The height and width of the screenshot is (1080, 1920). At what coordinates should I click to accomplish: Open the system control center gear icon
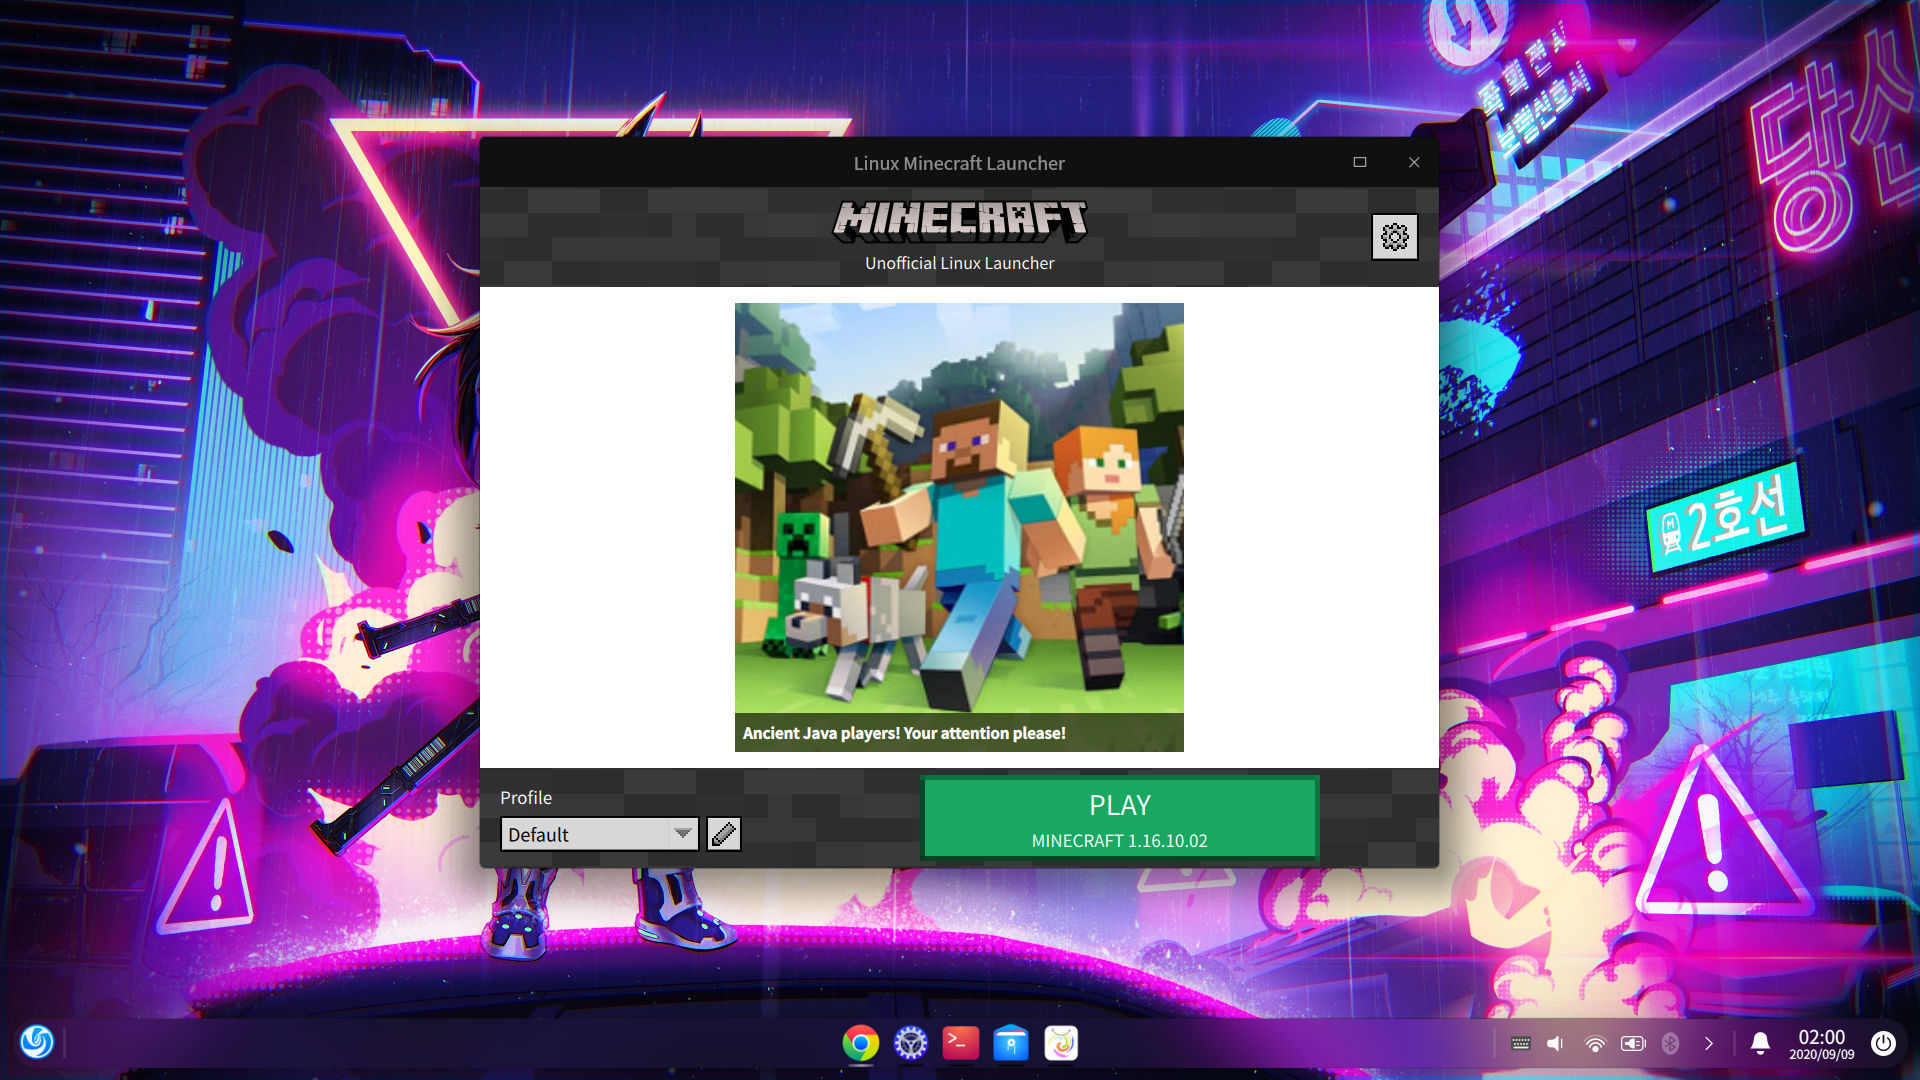click(910, 1043)
